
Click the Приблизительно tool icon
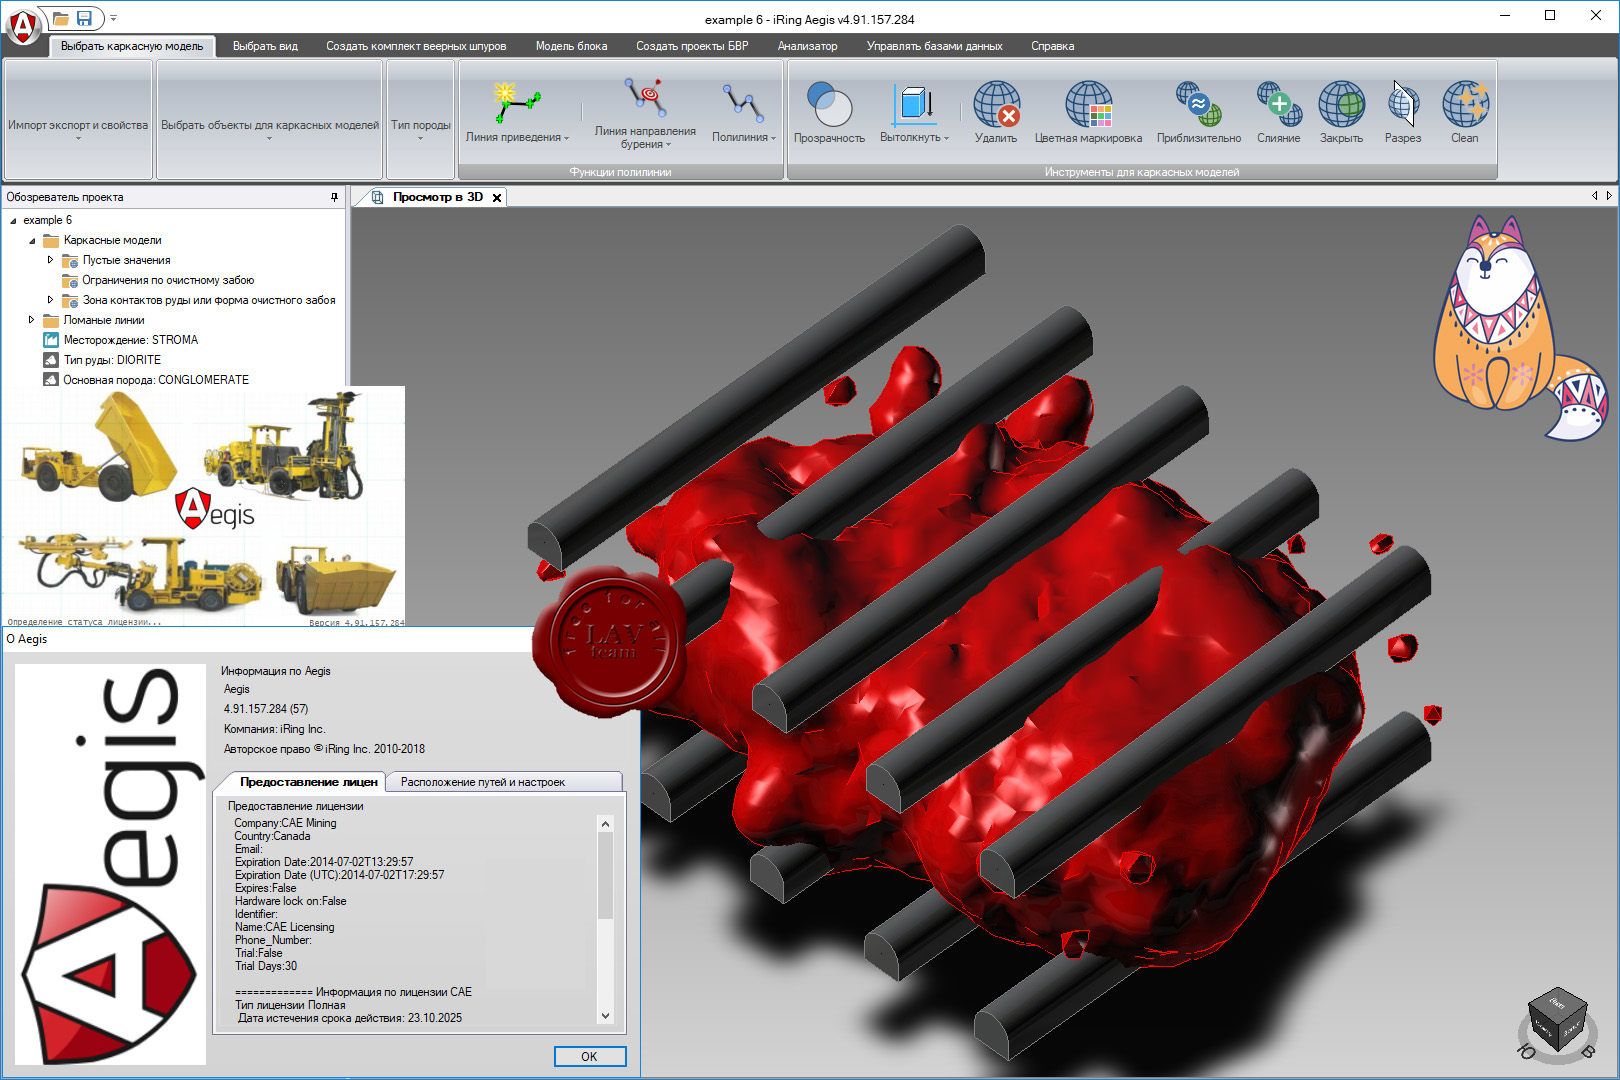(x=1199, y=104)
